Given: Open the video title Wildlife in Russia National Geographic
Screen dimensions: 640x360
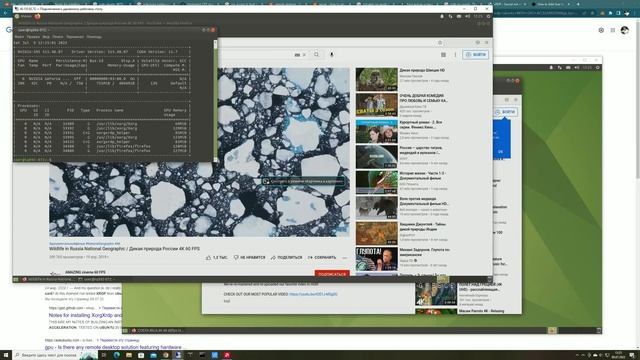Looking at the screenshot, I should 124,249.
